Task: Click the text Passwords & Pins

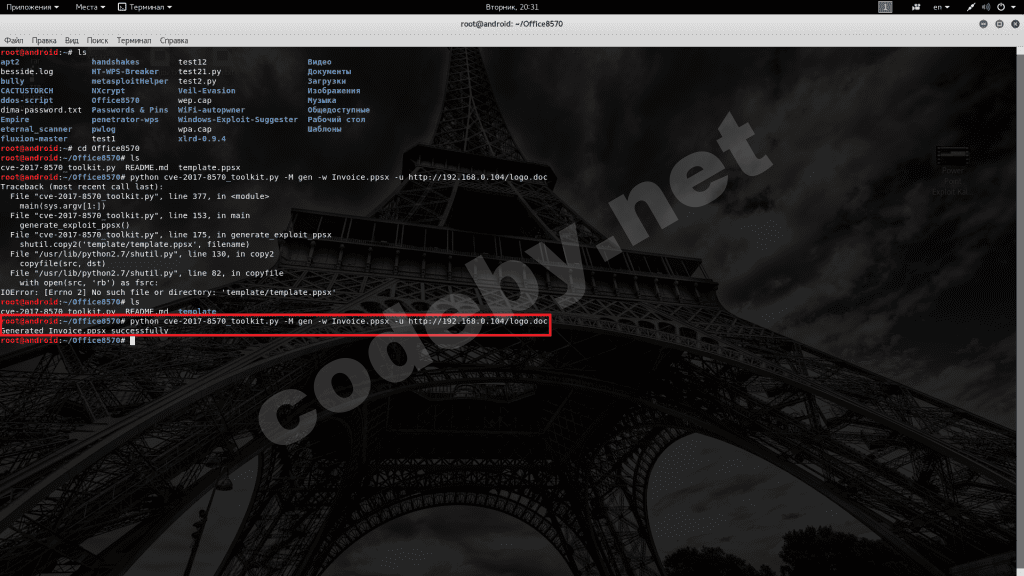Action: click(x=129, y=110)
